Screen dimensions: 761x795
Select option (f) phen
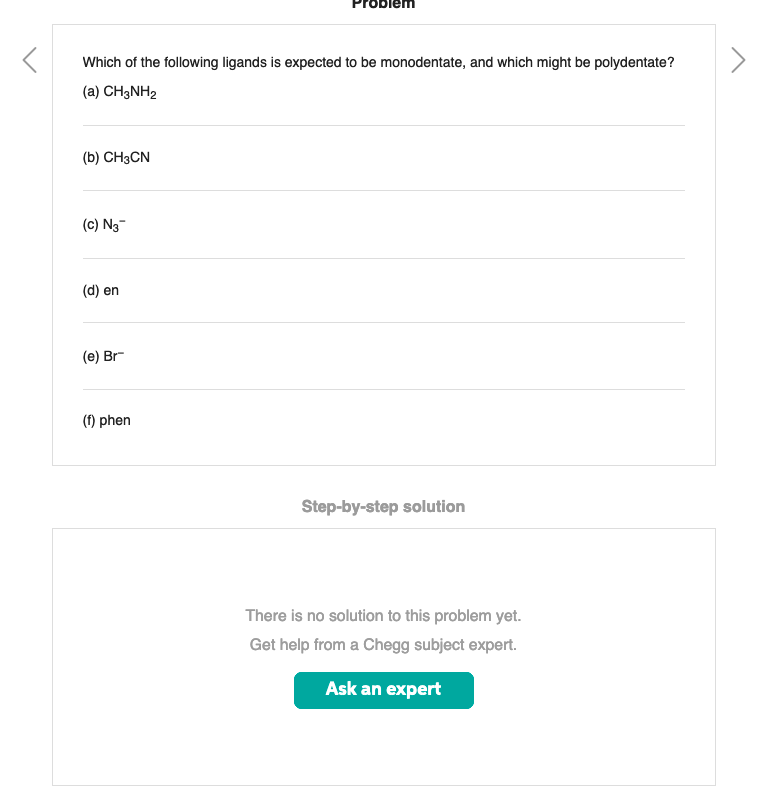106,420
